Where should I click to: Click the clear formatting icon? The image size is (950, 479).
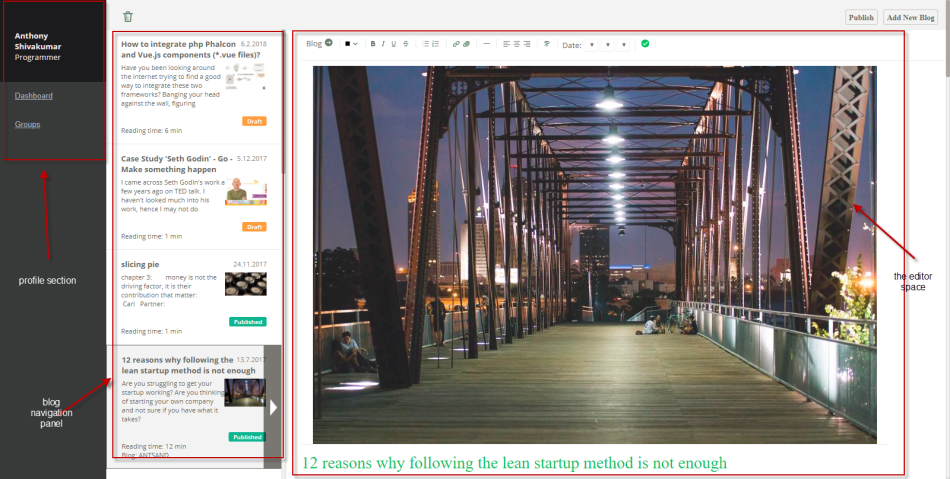pyautogui.click(x=546, y=44)
